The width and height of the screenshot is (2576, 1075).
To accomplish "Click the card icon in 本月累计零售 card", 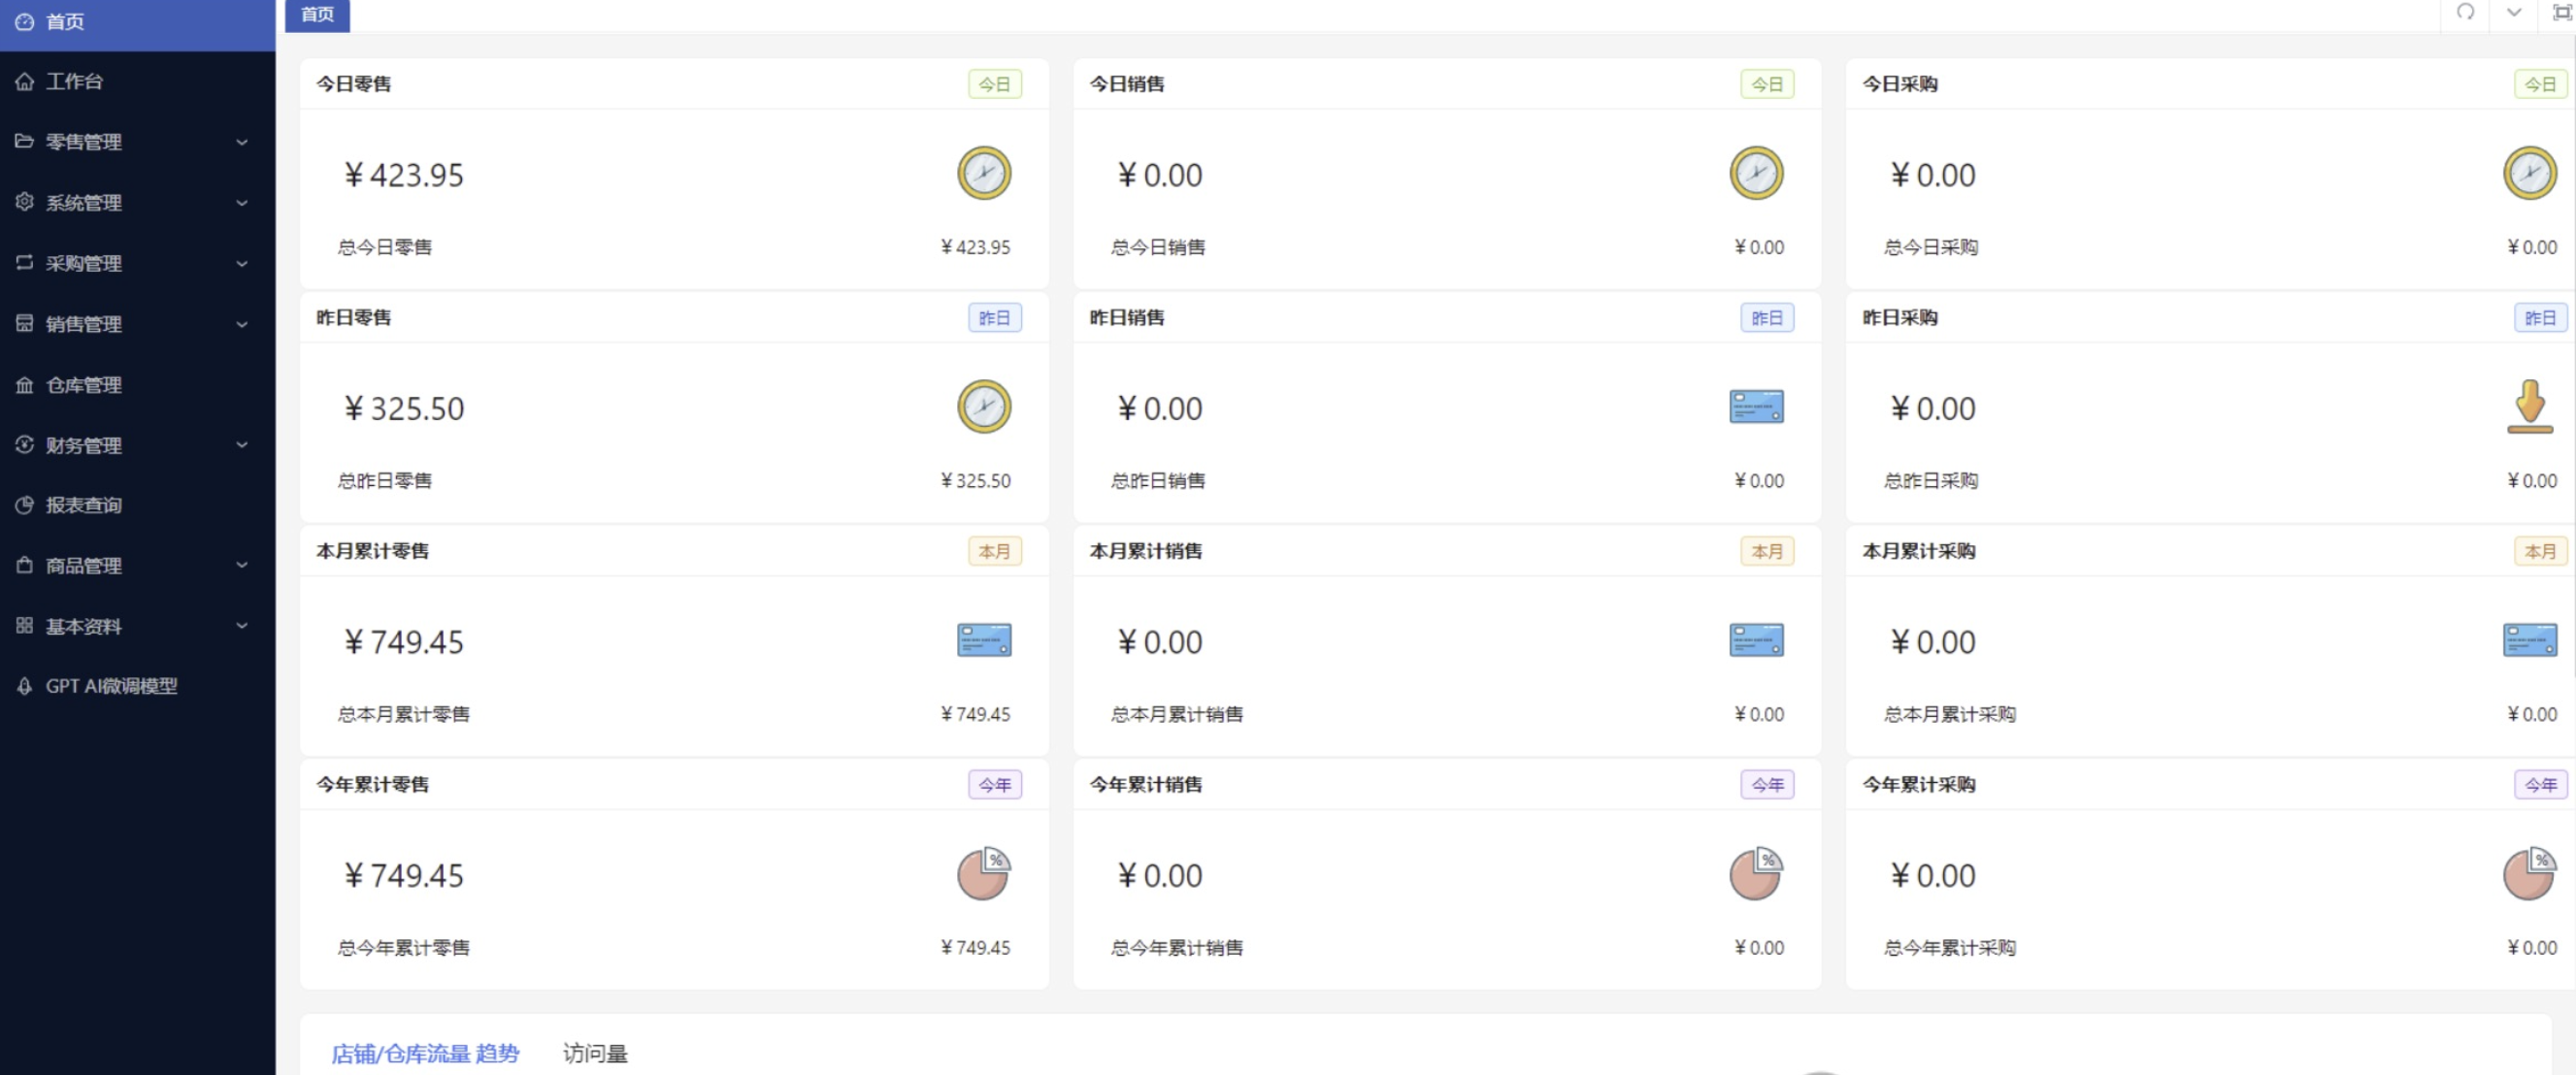I will [x=984, y=640].
